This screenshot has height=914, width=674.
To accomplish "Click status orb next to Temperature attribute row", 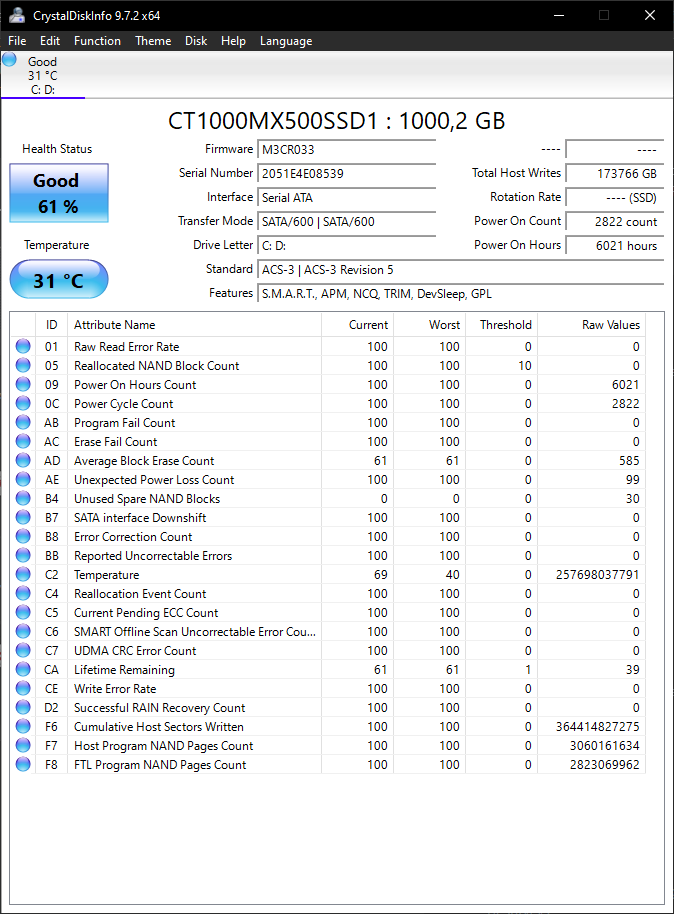I will click(23, 575).
